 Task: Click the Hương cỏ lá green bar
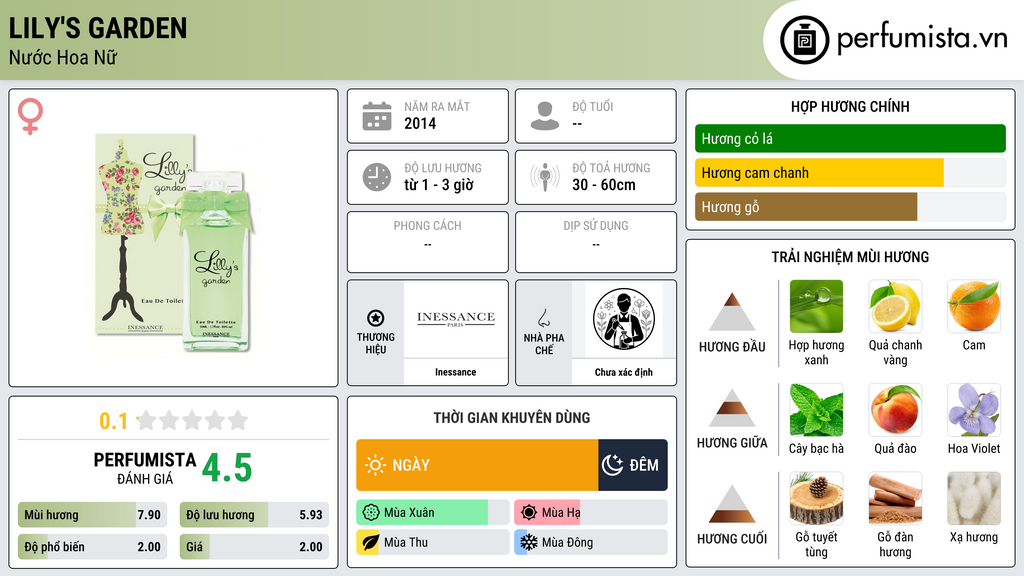(x=850, y=138)
